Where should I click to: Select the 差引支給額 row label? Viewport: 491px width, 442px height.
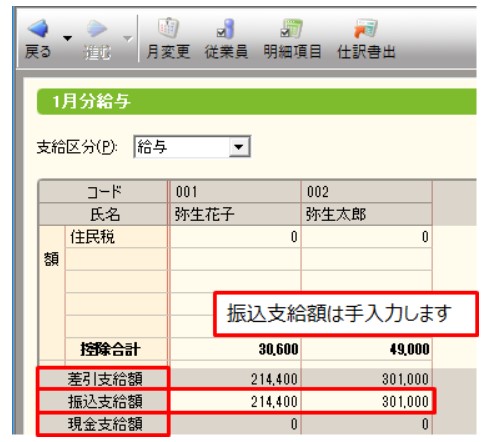[x=103, y=379]
